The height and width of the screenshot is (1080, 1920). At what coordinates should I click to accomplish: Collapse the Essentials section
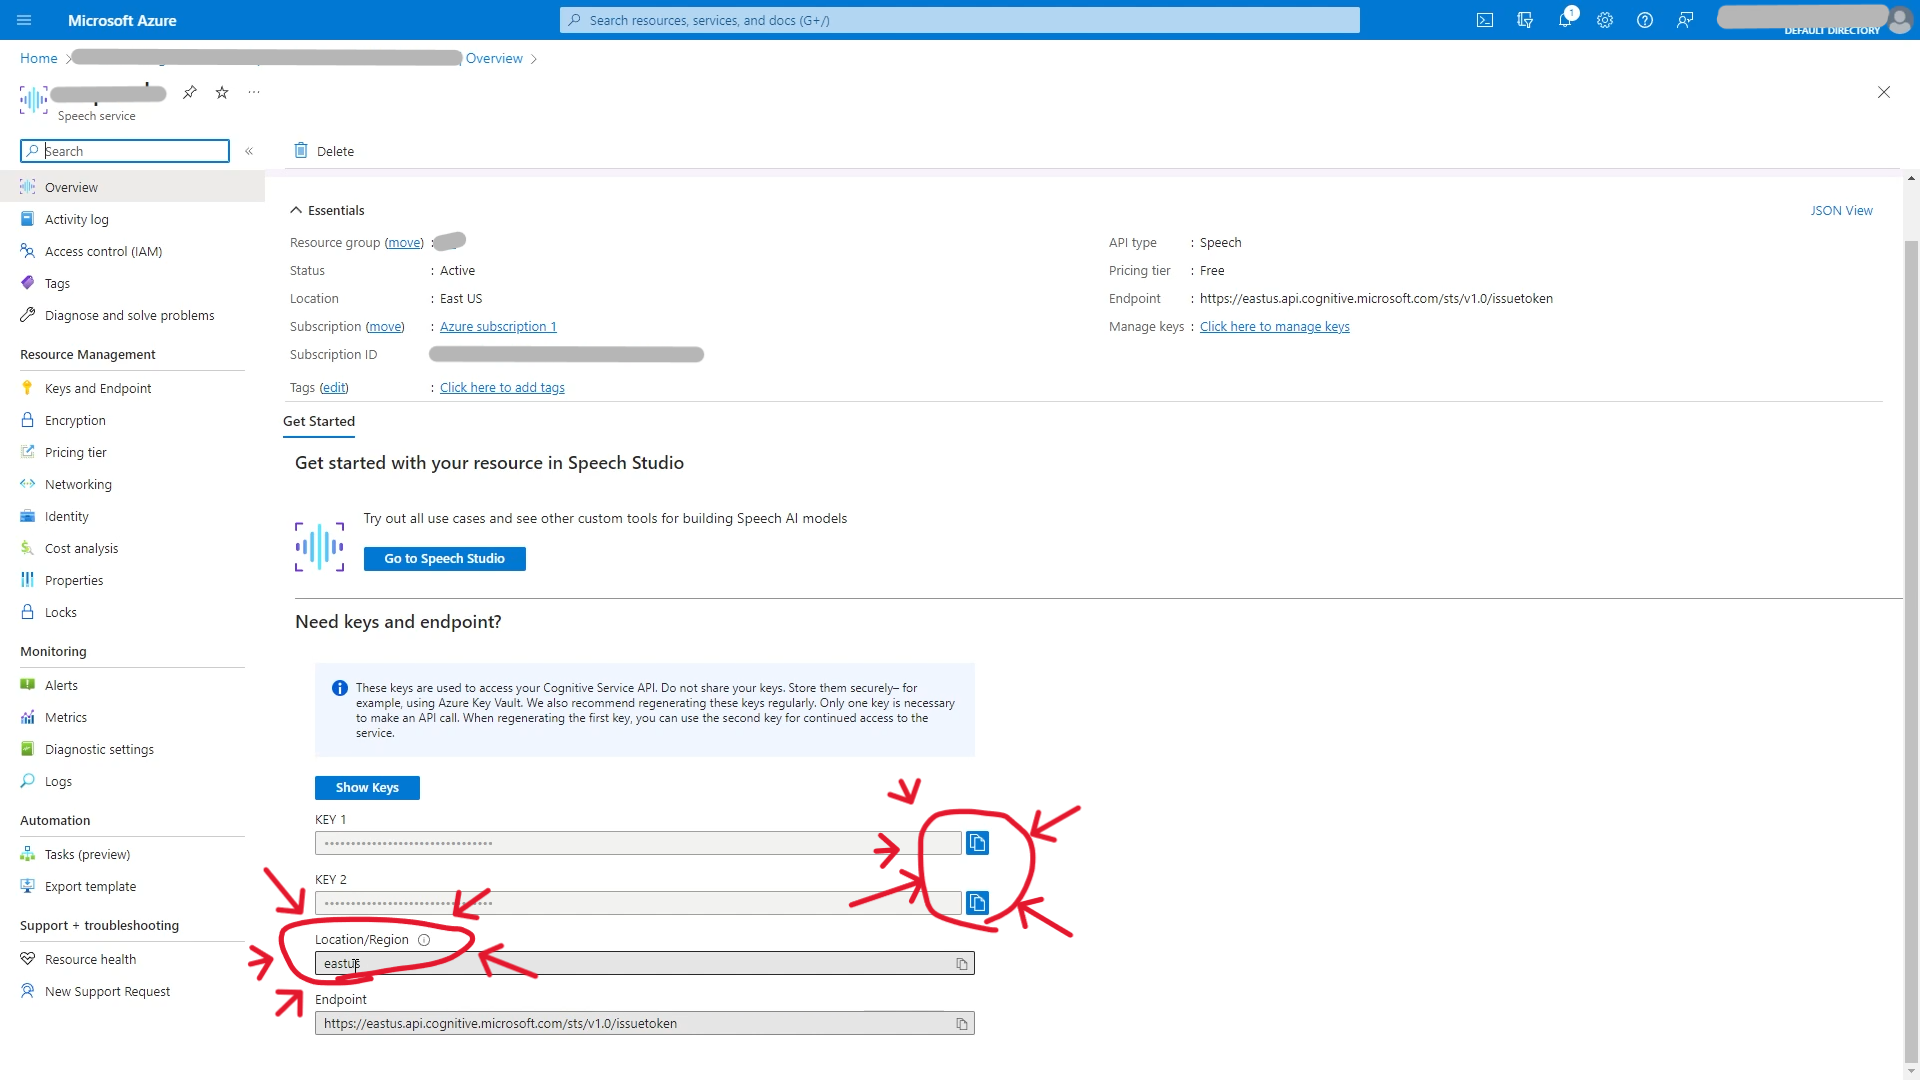coord(296,210)
